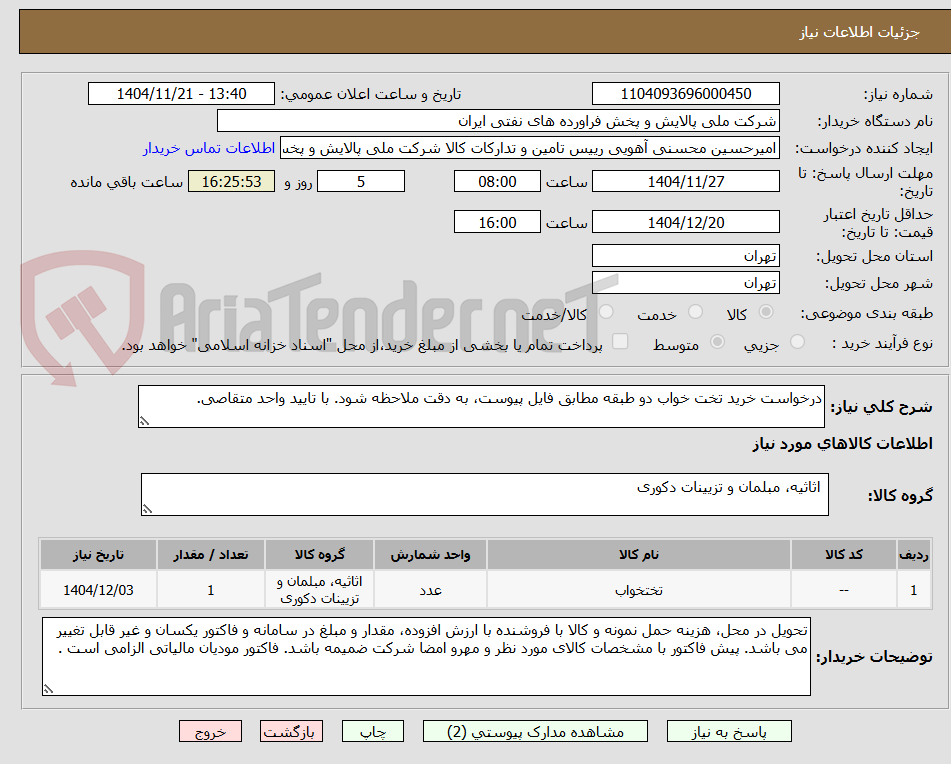Click the شماره نیاز number field
This screenshot has height=764, width=951.
tap(685, 94)
